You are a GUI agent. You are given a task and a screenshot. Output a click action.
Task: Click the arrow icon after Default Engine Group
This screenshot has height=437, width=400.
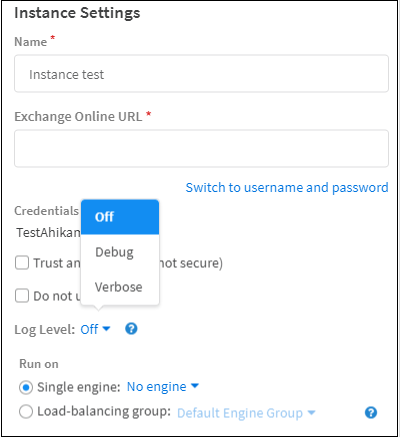pyautogui.click(x=311, y=413)
